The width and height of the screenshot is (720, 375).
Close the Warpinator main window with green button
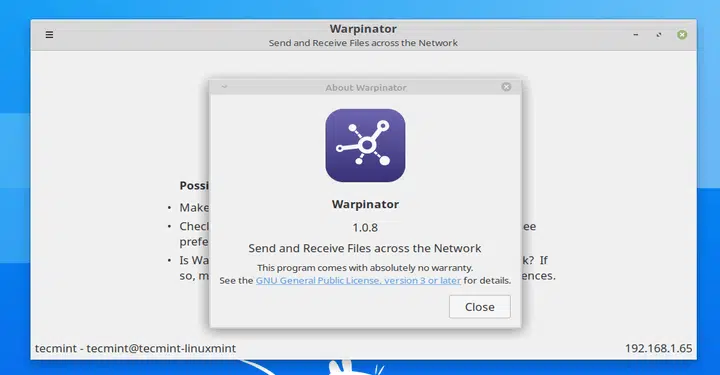(x=682, y=35)
